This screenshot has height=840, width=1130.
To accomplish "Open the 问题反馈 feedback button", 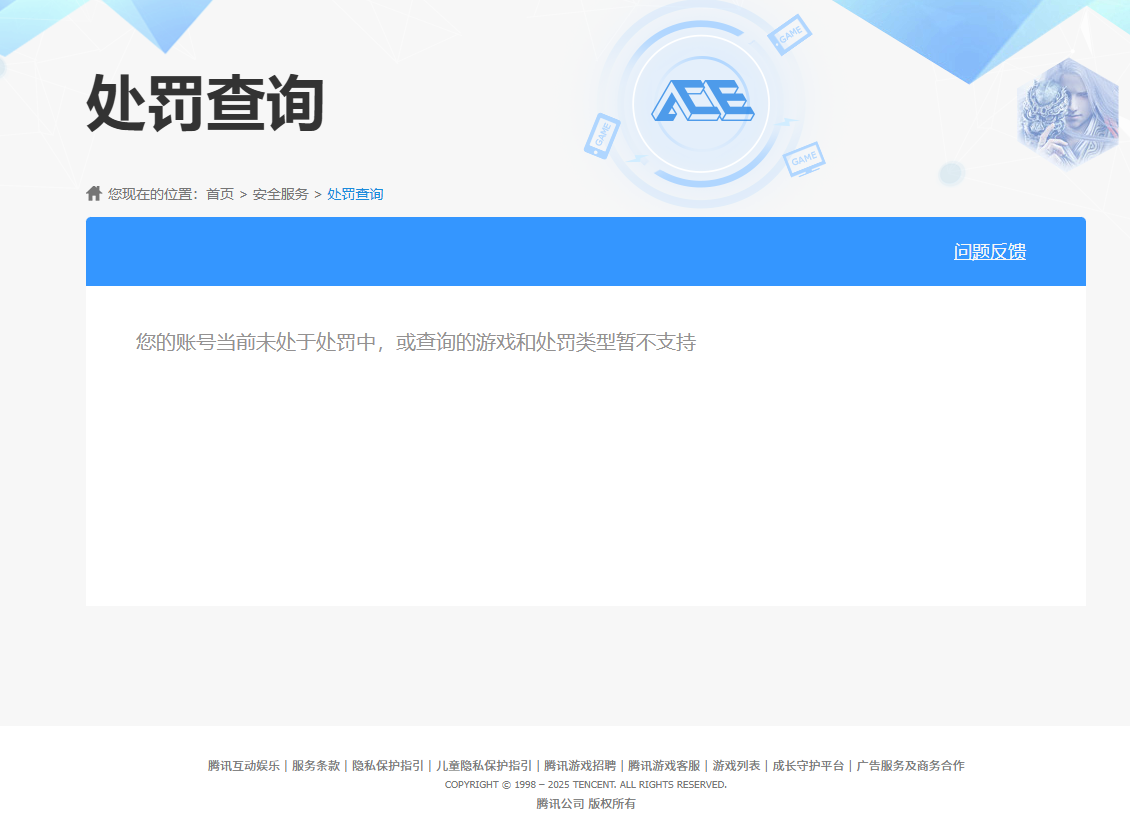I will [x=992, y=252].
